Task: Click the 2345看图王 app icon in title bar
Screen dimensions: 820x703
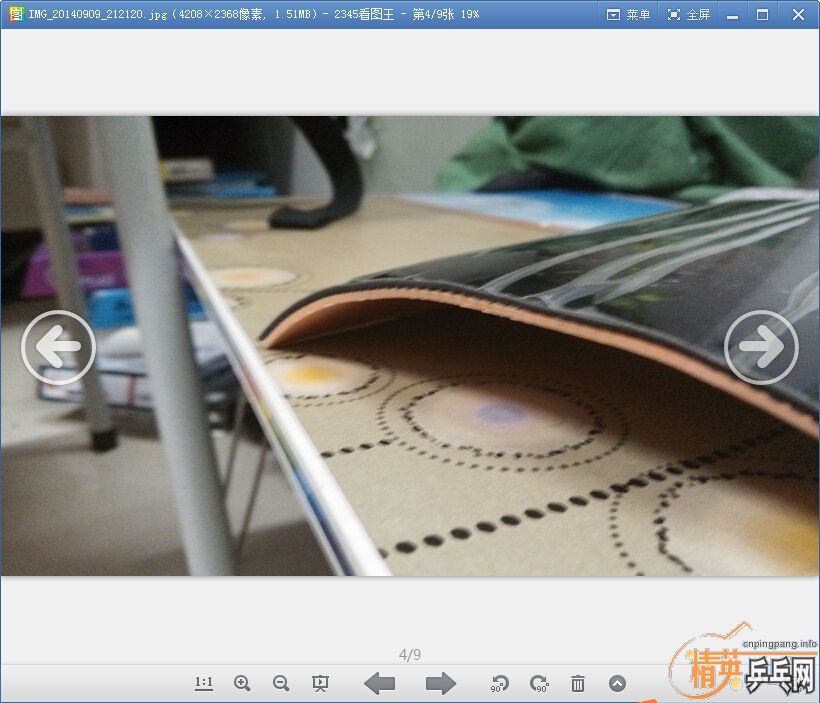Action: [15, 14]
